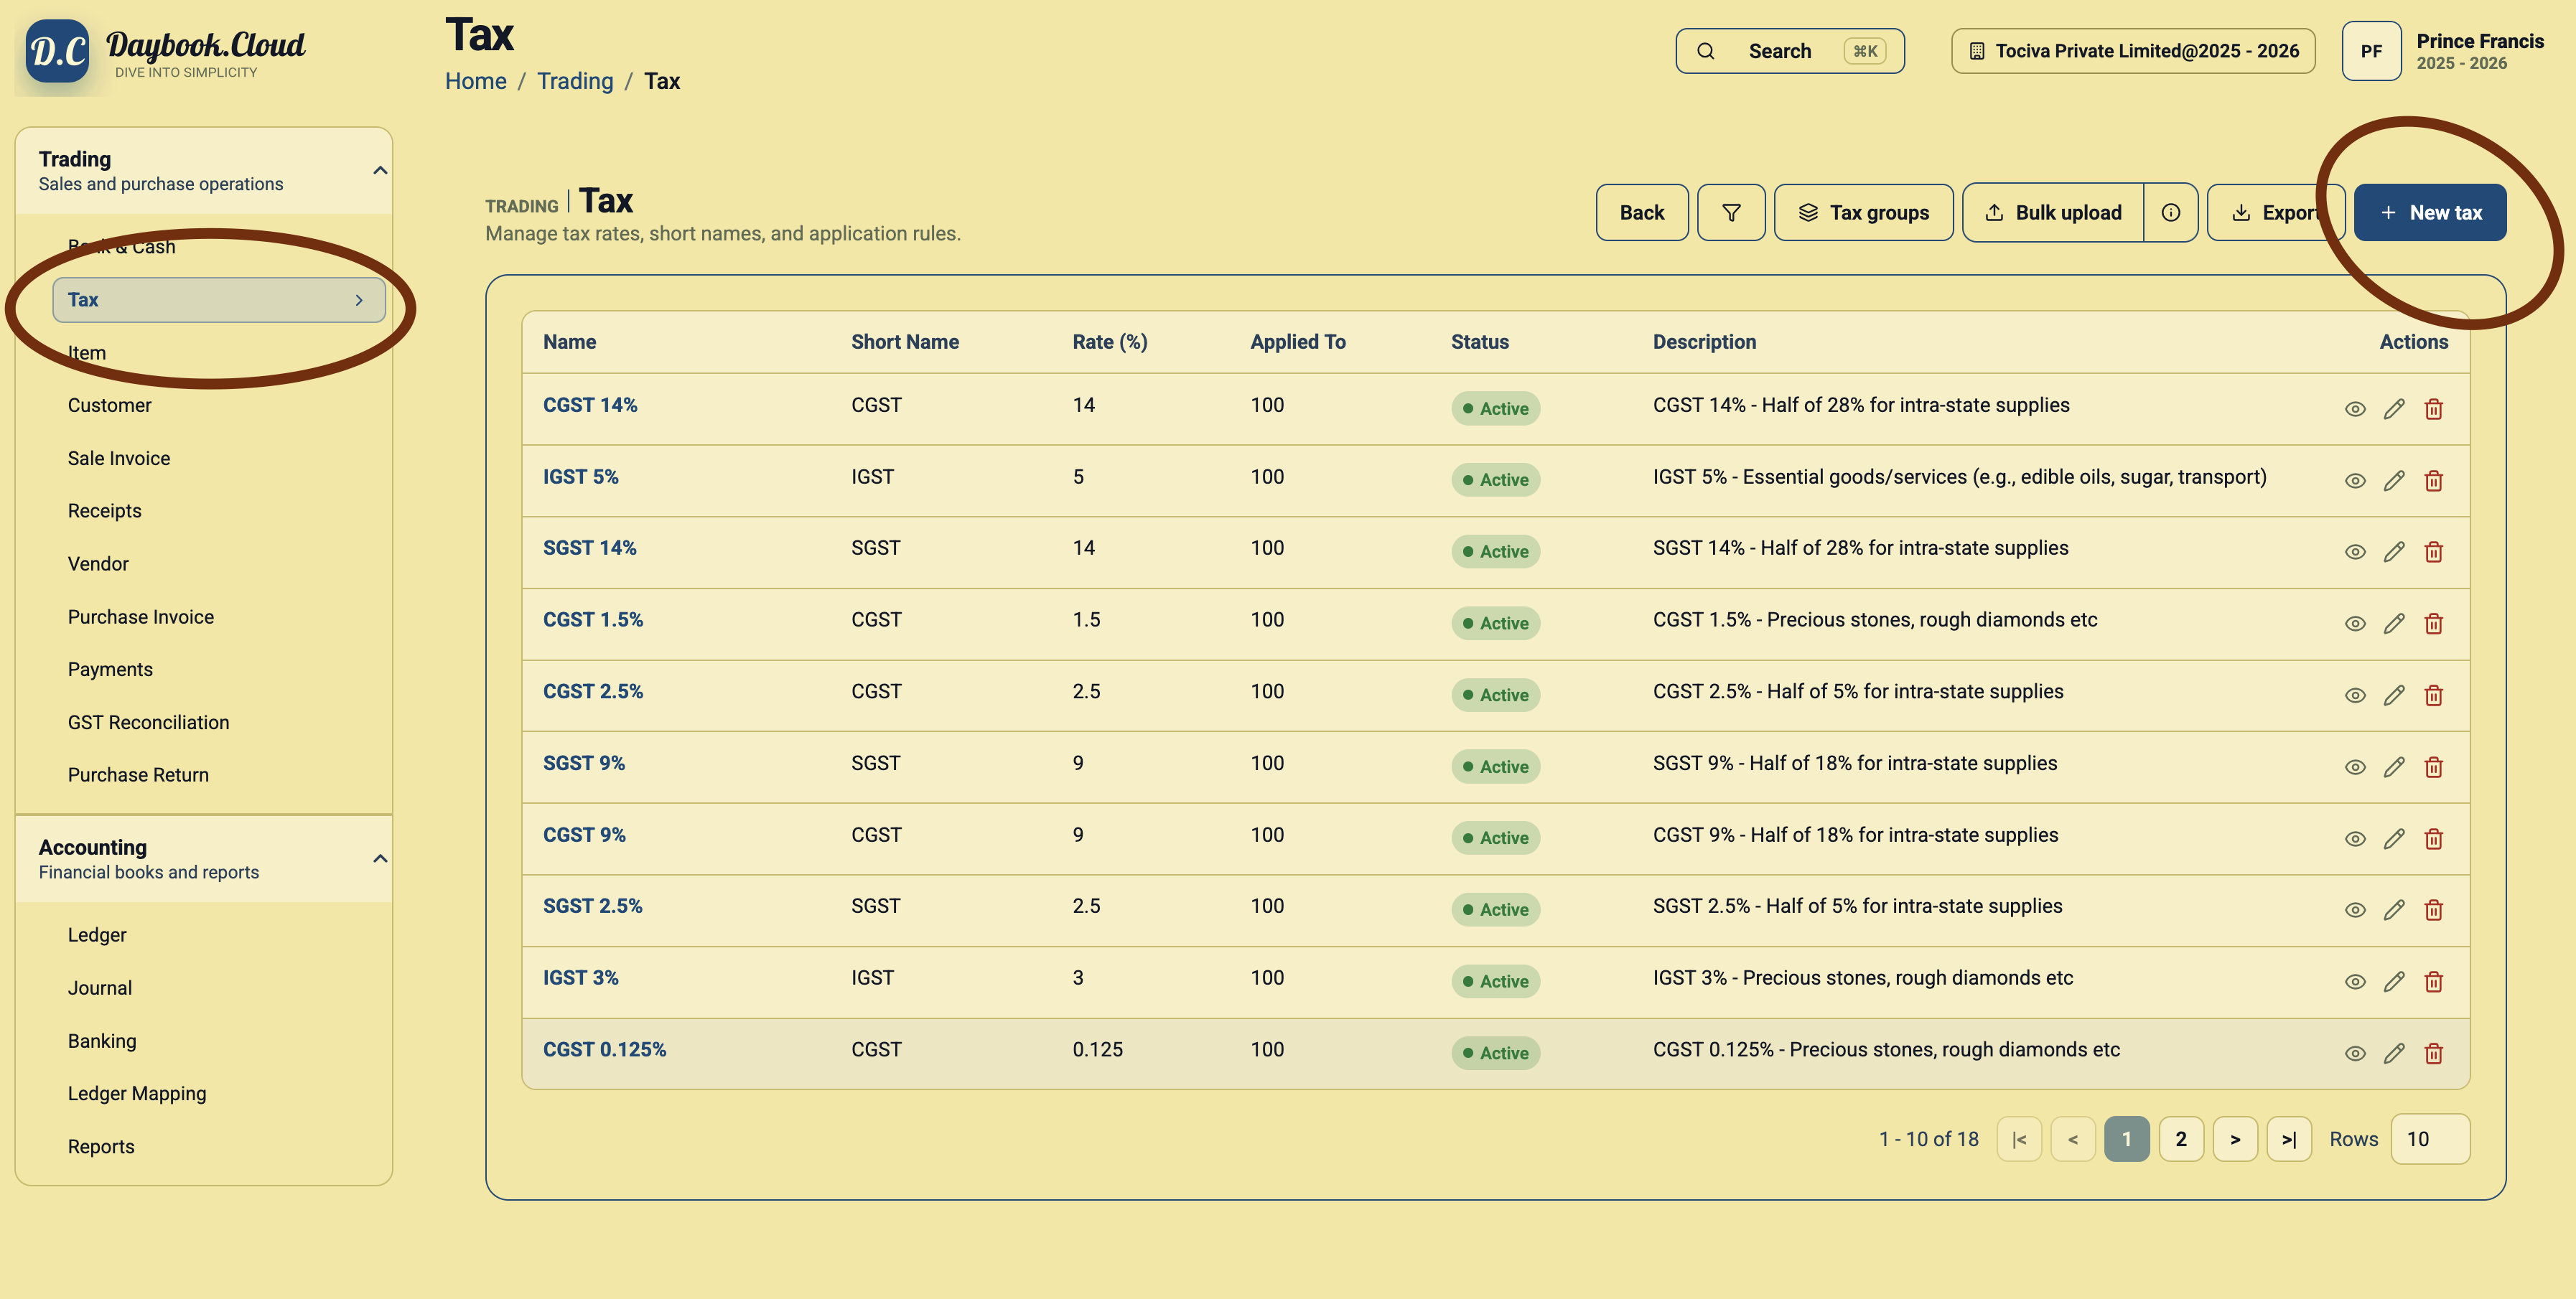Edit the CGST 9% tax row
The image size is (2576, 1299).
point(2394,839)
